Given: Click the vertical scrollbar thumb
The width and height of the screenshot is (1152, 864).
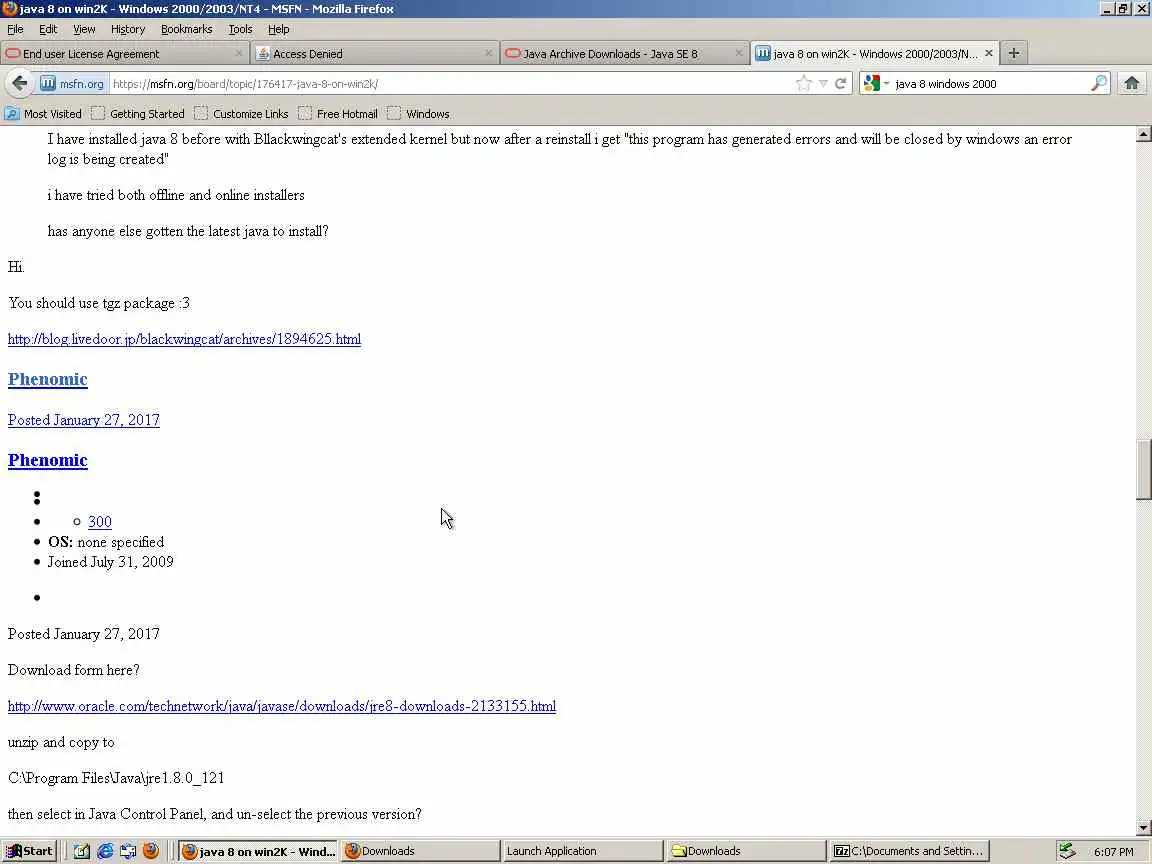Looking at the screenshot, I should coord(1143,469).
